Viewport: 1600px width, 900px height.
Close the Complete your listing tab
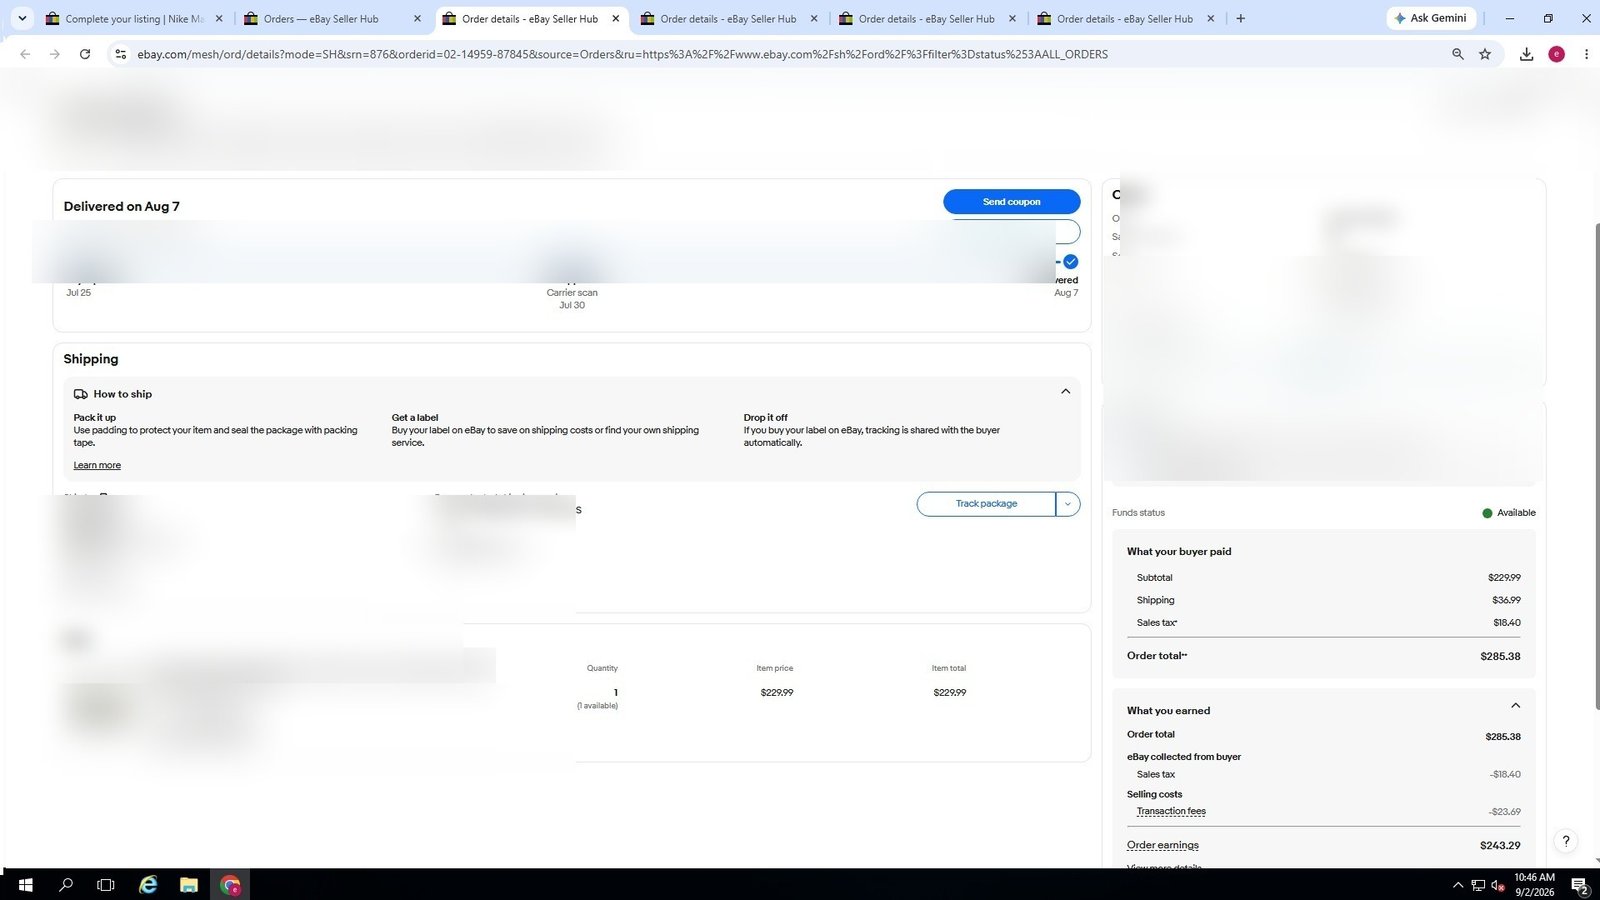pyautogui.click(x=219, y=18)
